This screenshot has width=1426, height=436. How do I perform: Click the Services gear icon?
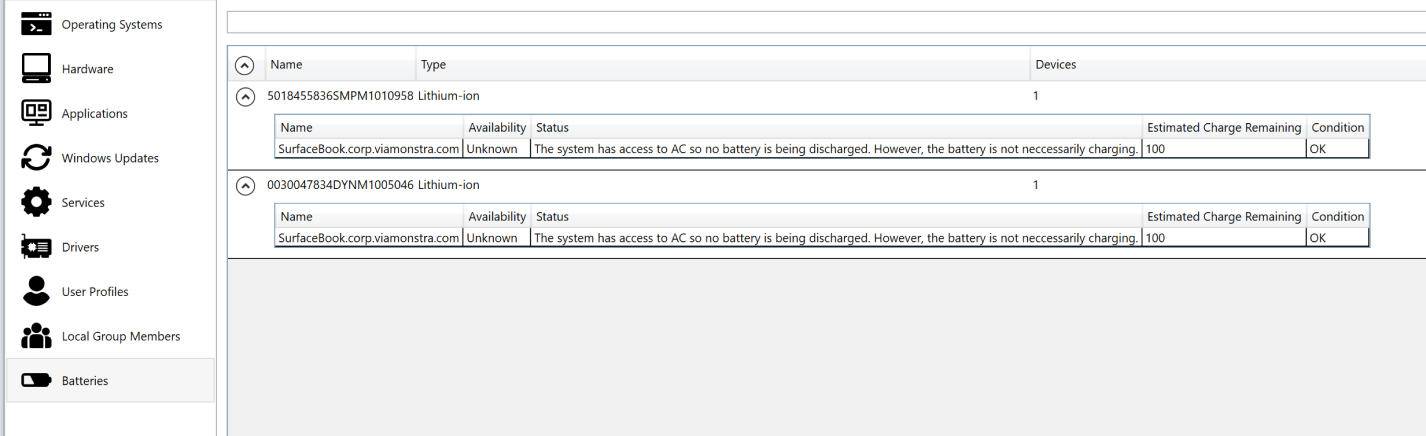(36, 202)
